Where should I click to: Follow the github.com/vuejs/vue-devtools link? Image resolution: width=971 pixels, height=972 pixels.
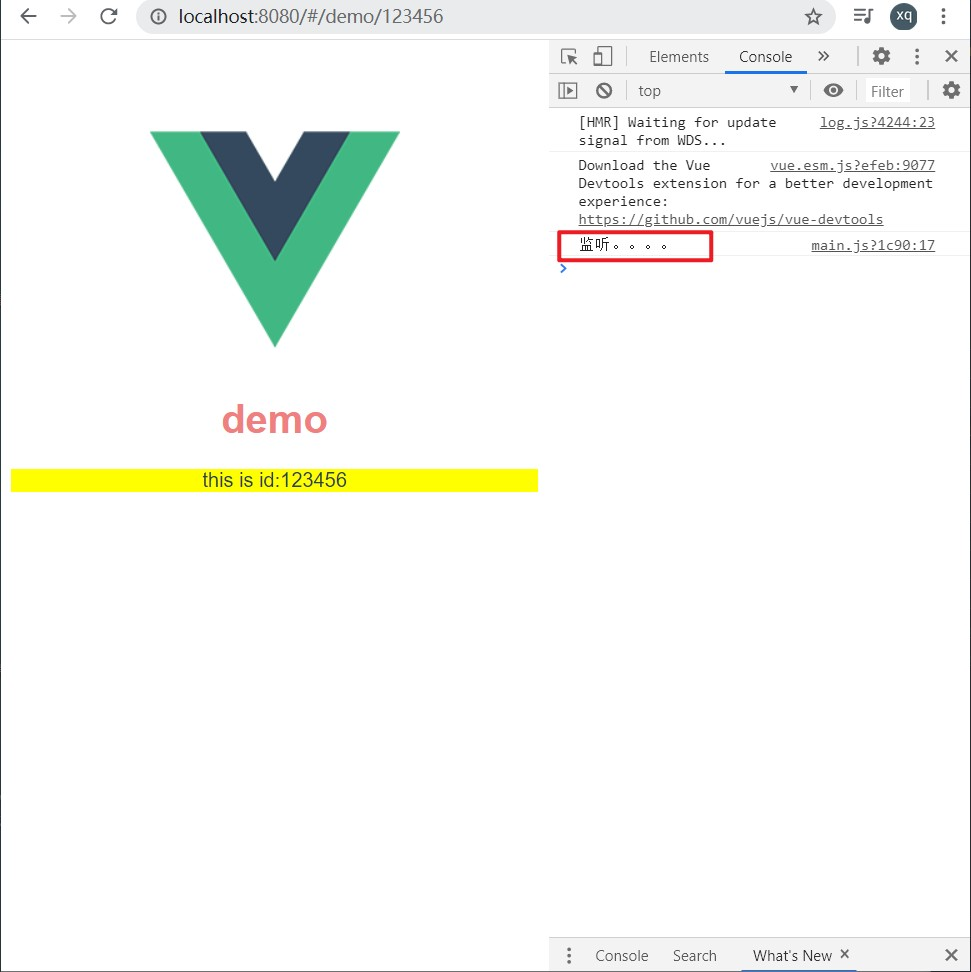tap(730, 219)
